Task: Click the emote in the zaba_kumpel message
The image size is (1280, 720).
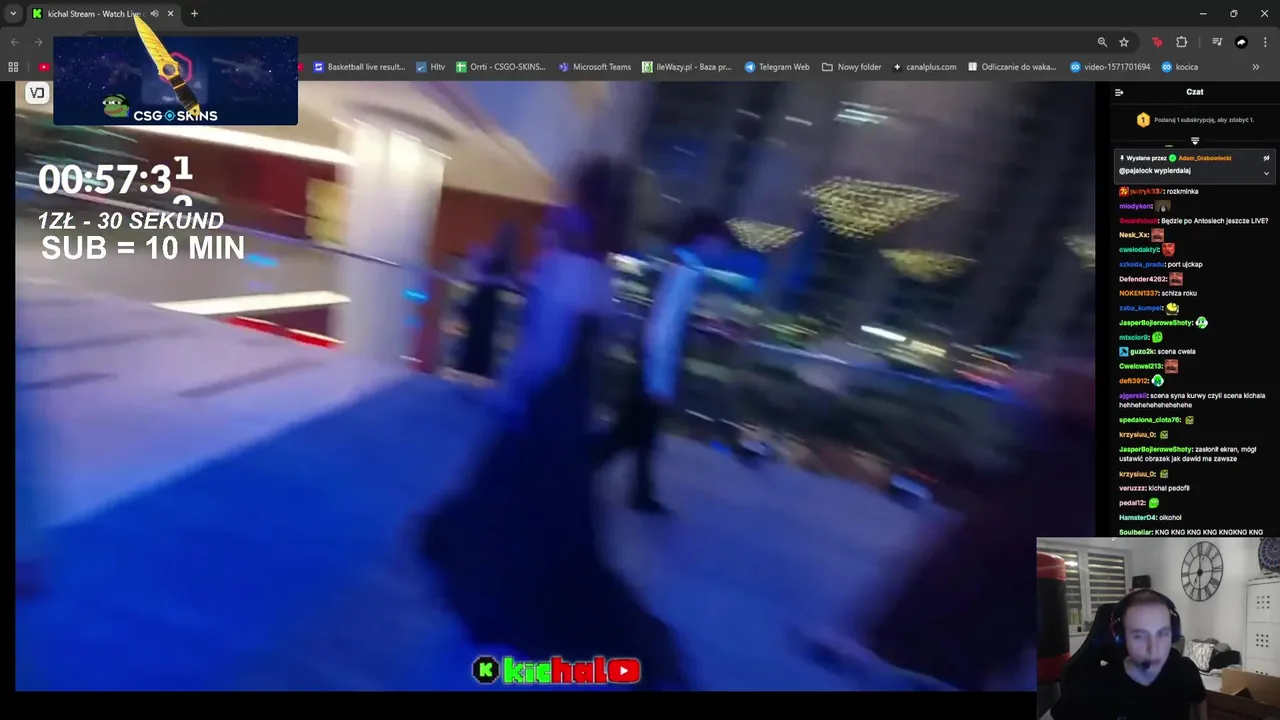Action: click(x=1172, y=308)
